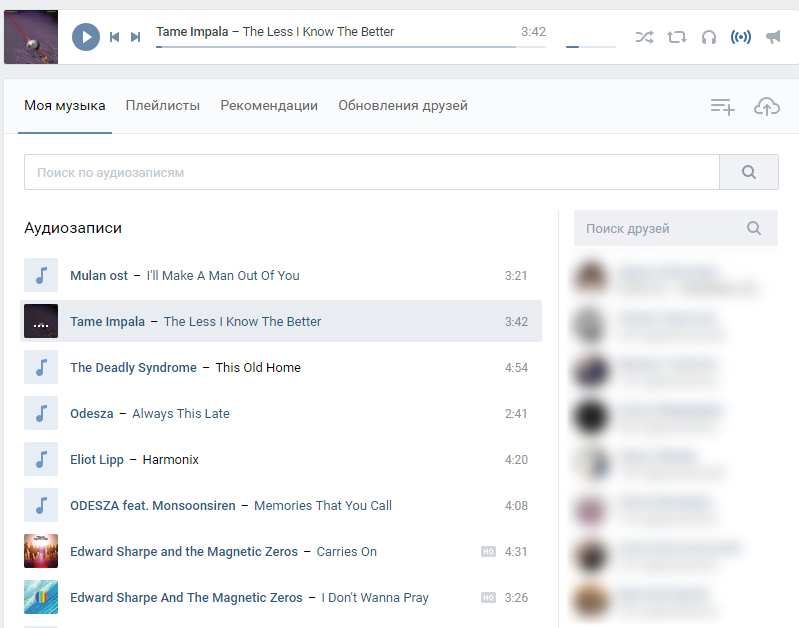799x628 pixels.
Task: Click the headphones icon in the player
Action: tap(709, 37)
